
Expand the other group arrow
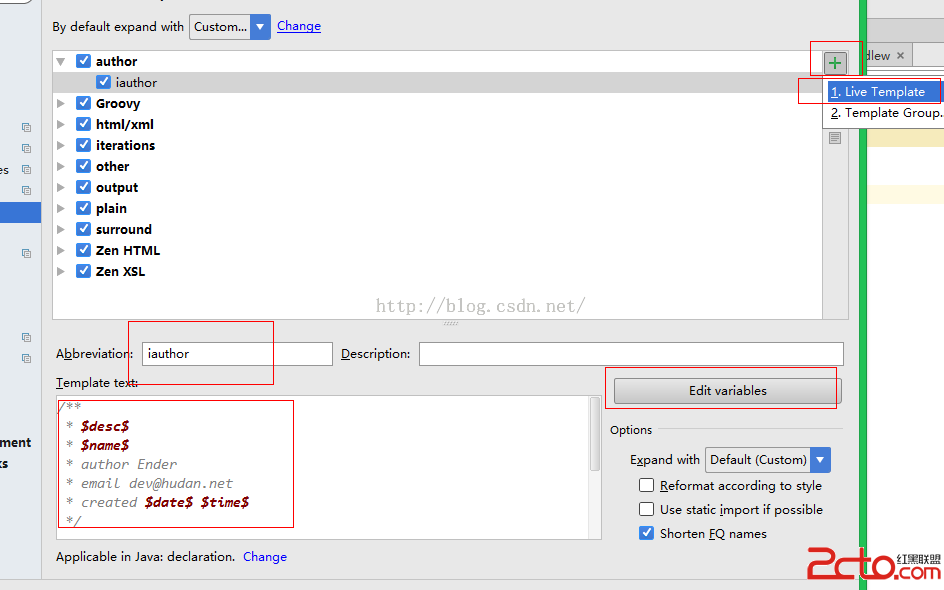pos(61,167)
